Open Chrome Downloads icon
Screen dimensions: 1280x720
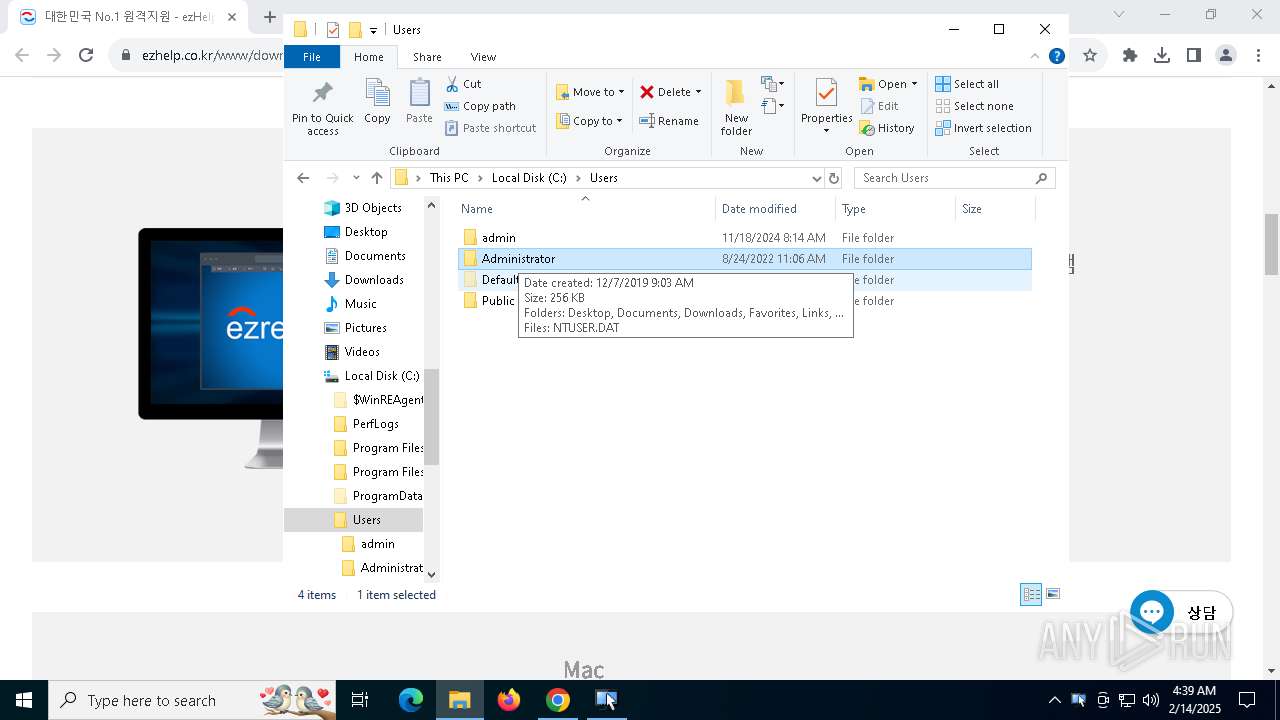[x=1162, y=55]
